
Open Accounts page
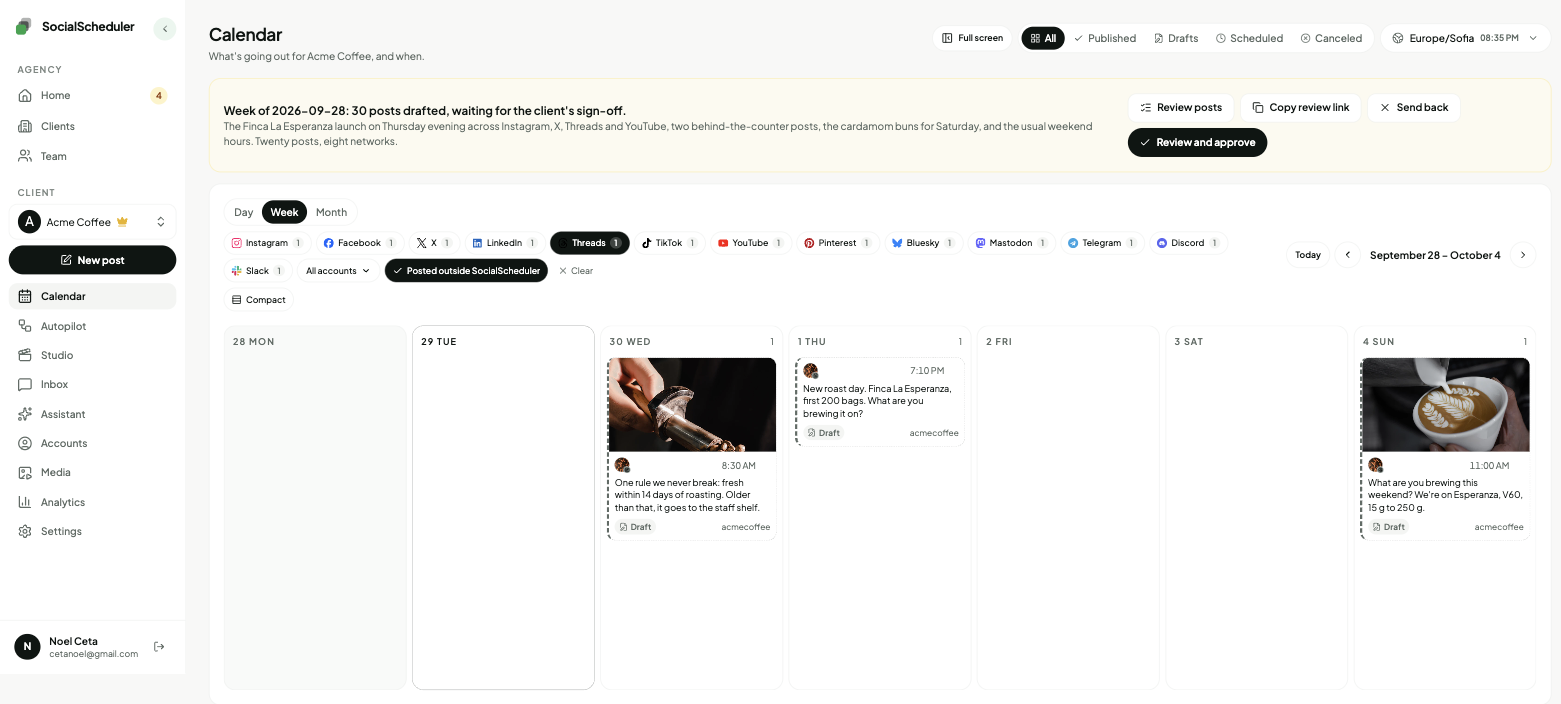click(92, 443)
